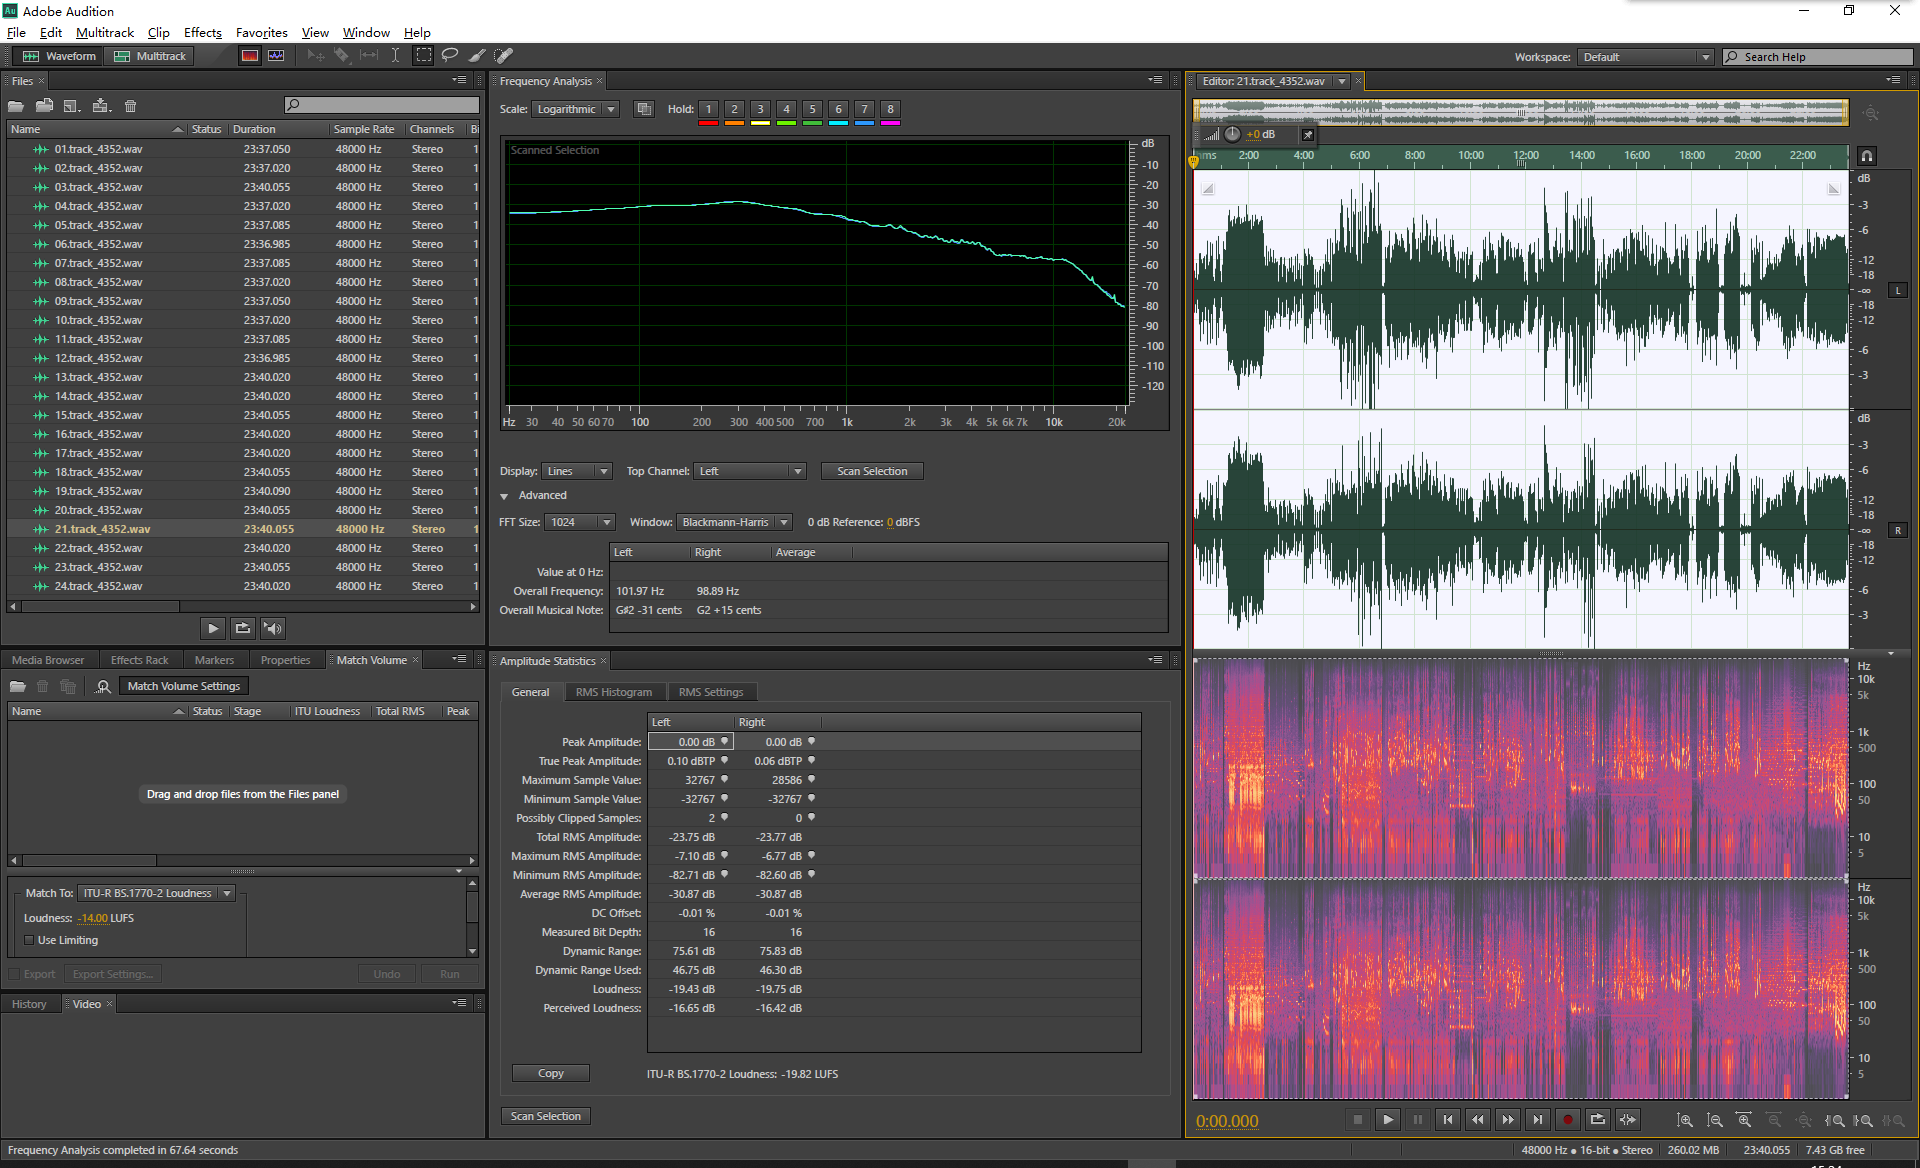Screen dimensions: 1920x1168
Task: Click the Match Volume Settings button
Action: (184, 686)
